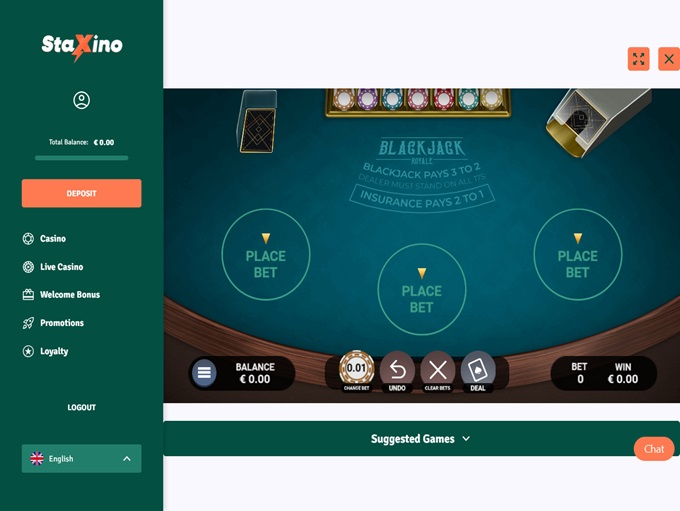The height and width of the screenshot is (511, 680).
Task: Expand the Suggested Games section
Action: coord(421,439)
